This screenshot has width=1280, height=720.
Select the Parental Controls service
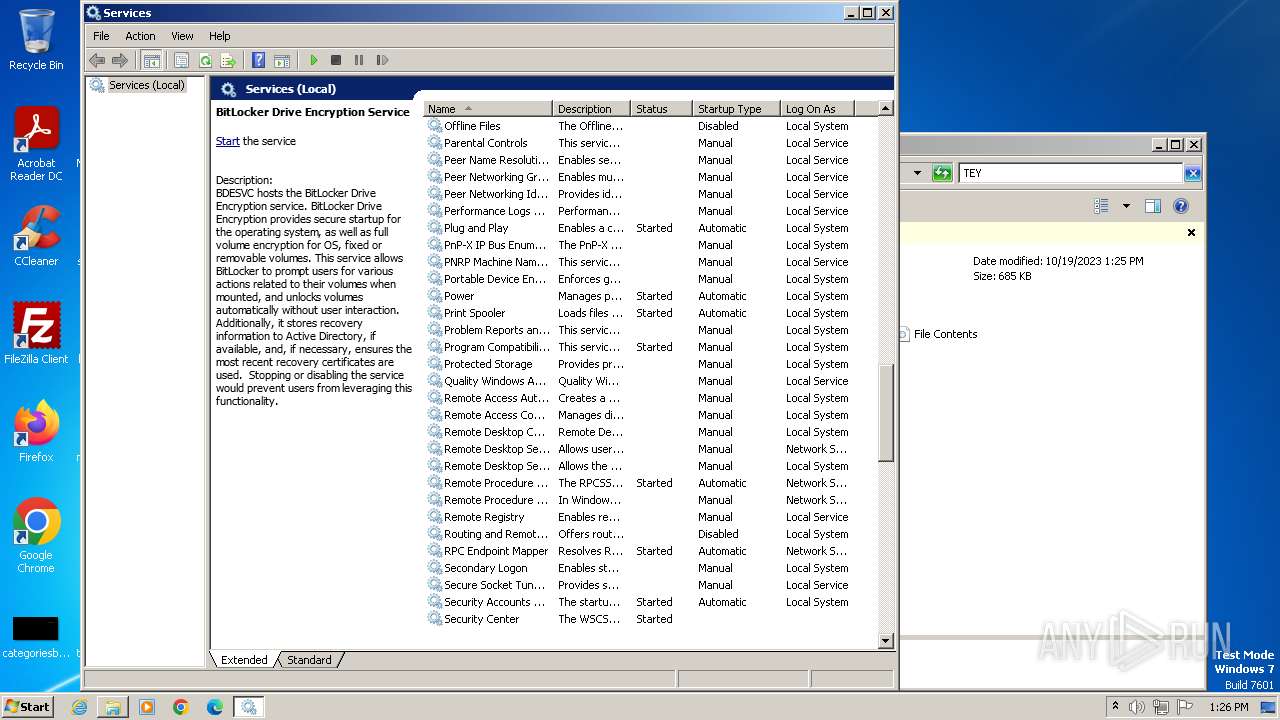(651, 143)
